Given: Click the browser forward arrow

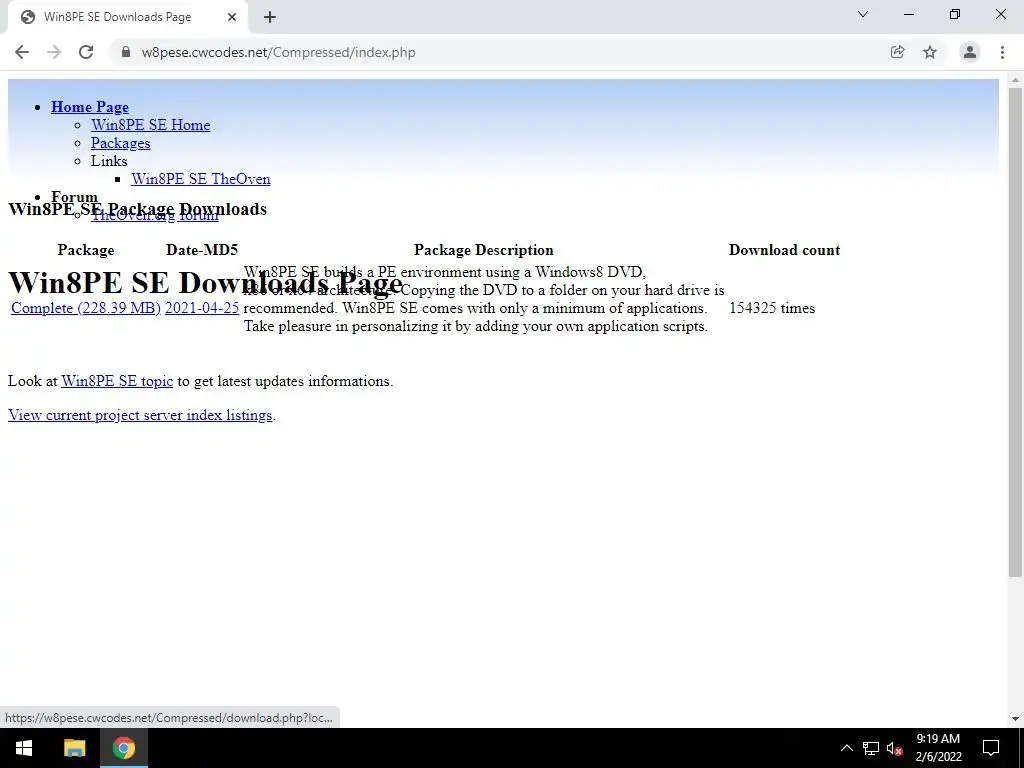Looking at the screenshot, I should click(x=54, y=52).
